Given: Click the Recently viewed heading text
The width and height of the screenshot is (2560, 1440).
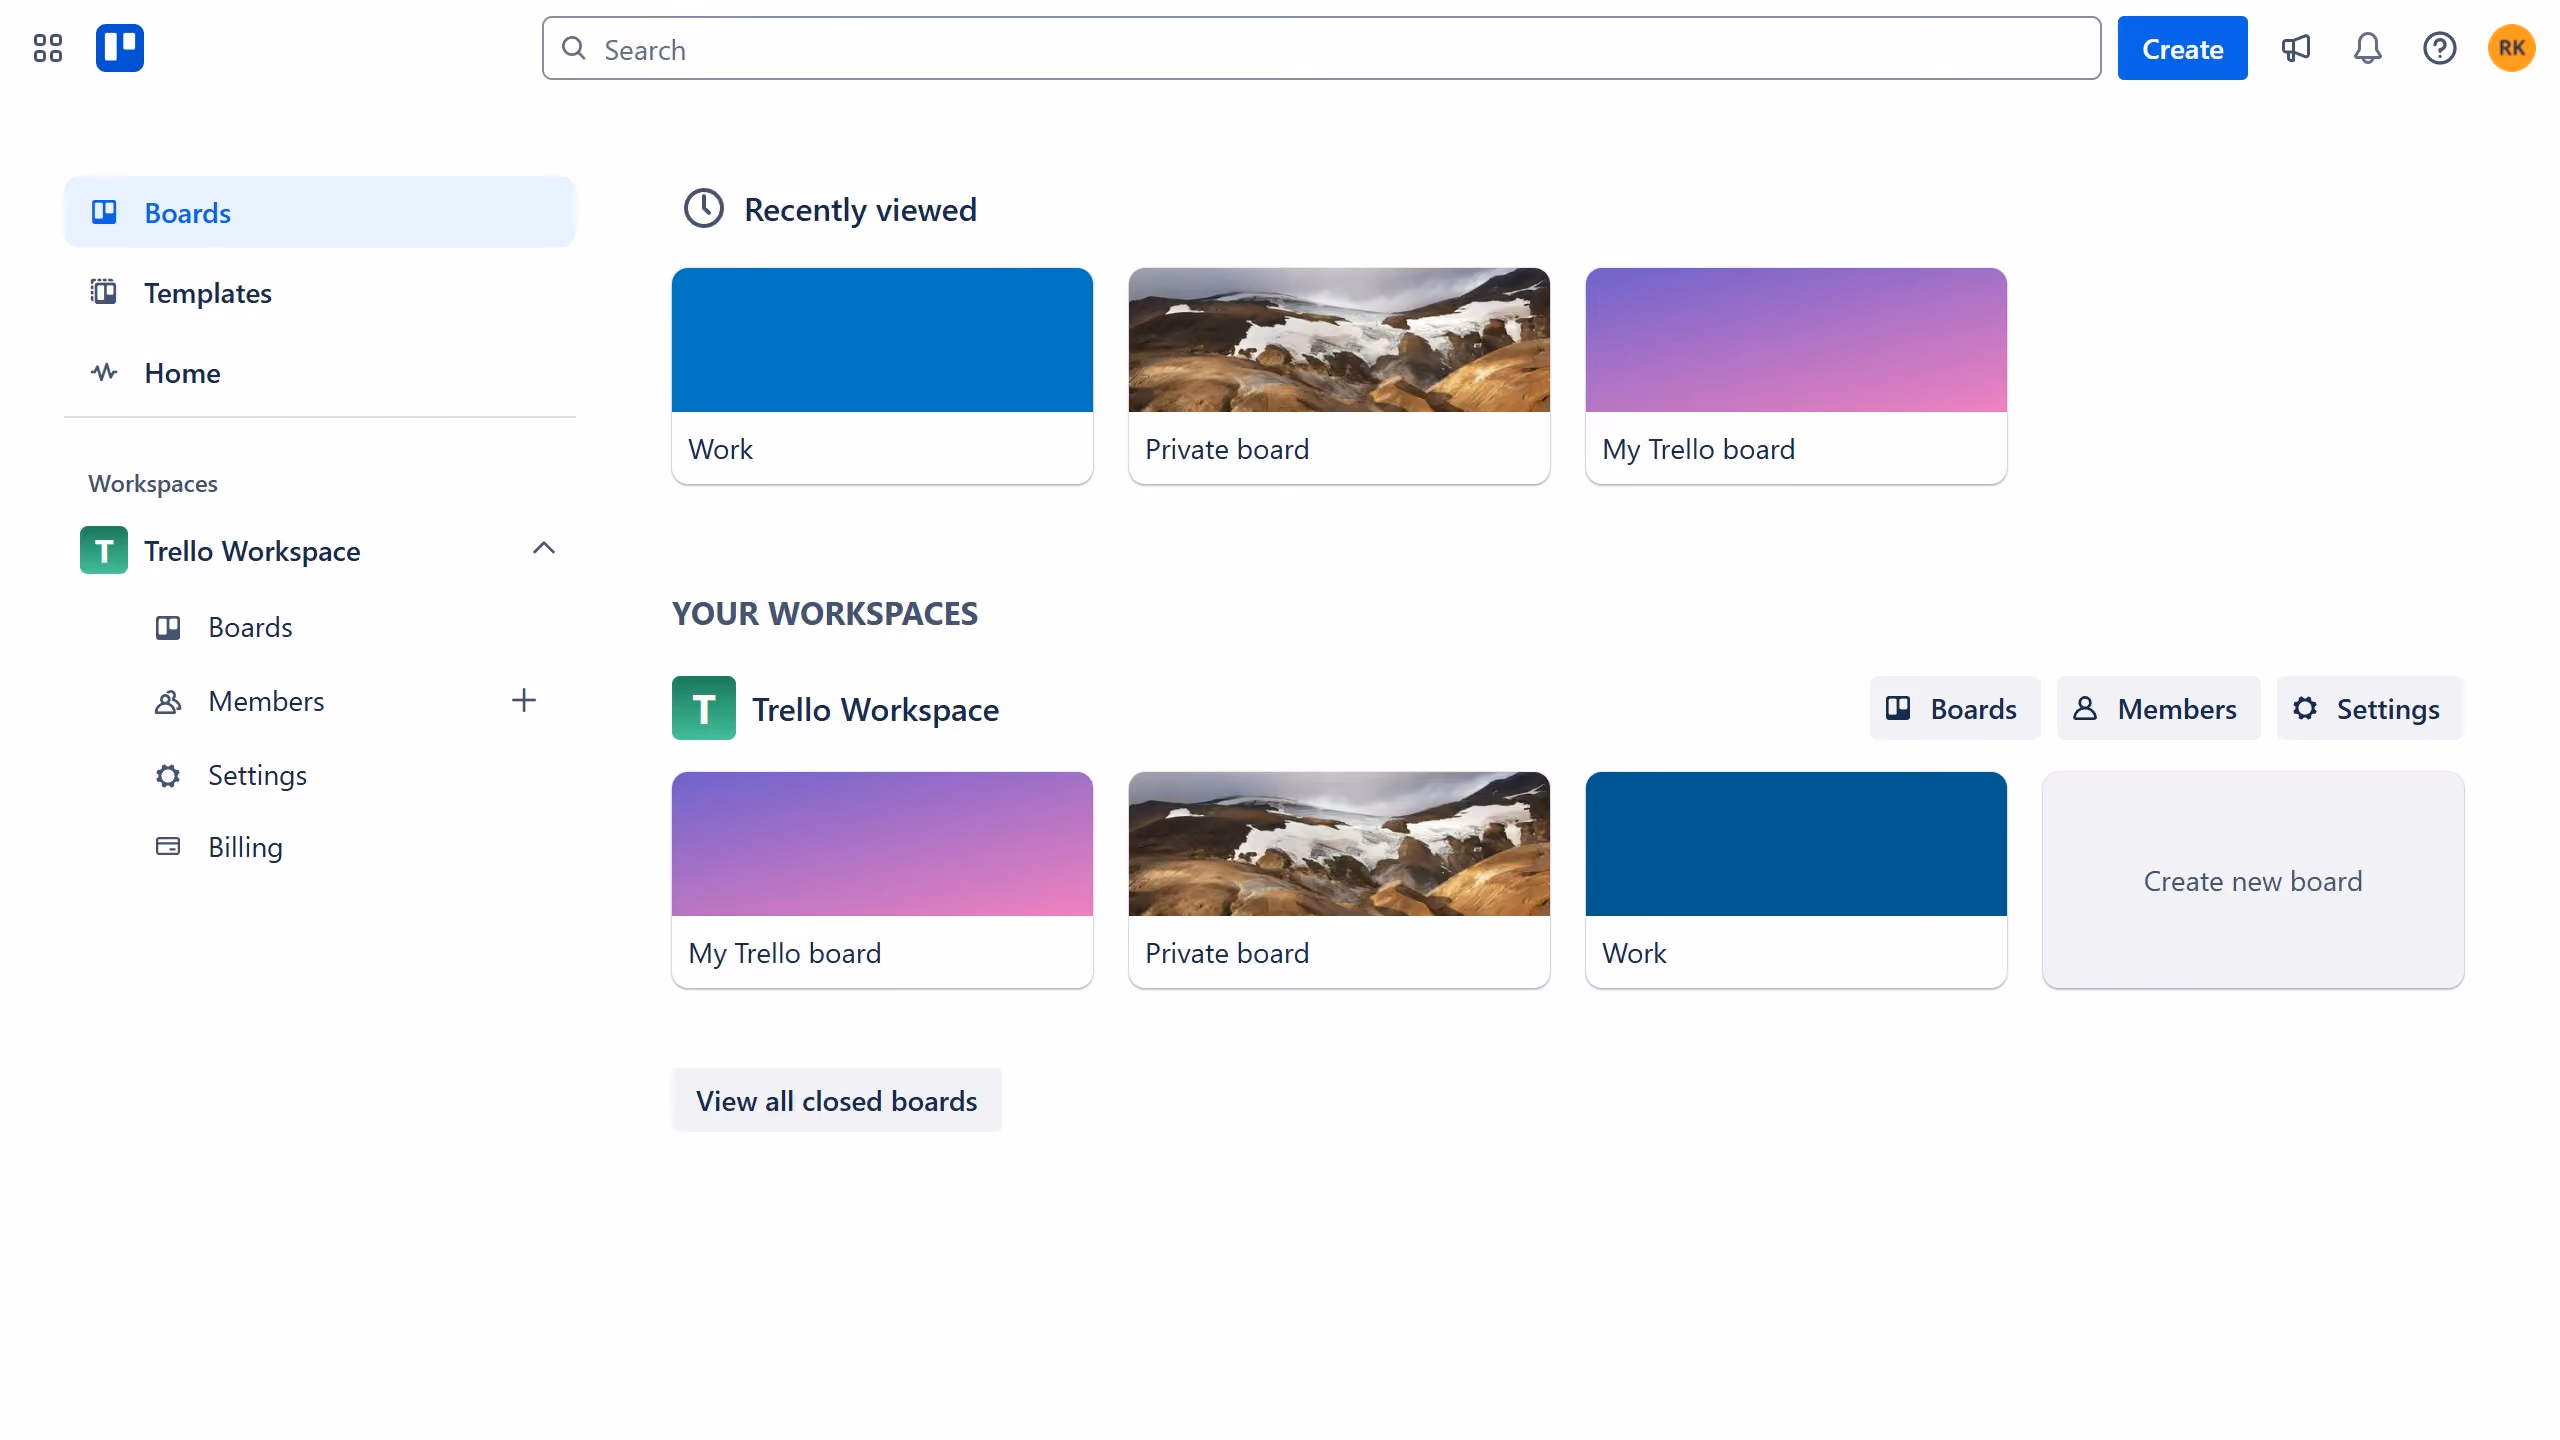Looking at the screenshot, I should point(860,209).
